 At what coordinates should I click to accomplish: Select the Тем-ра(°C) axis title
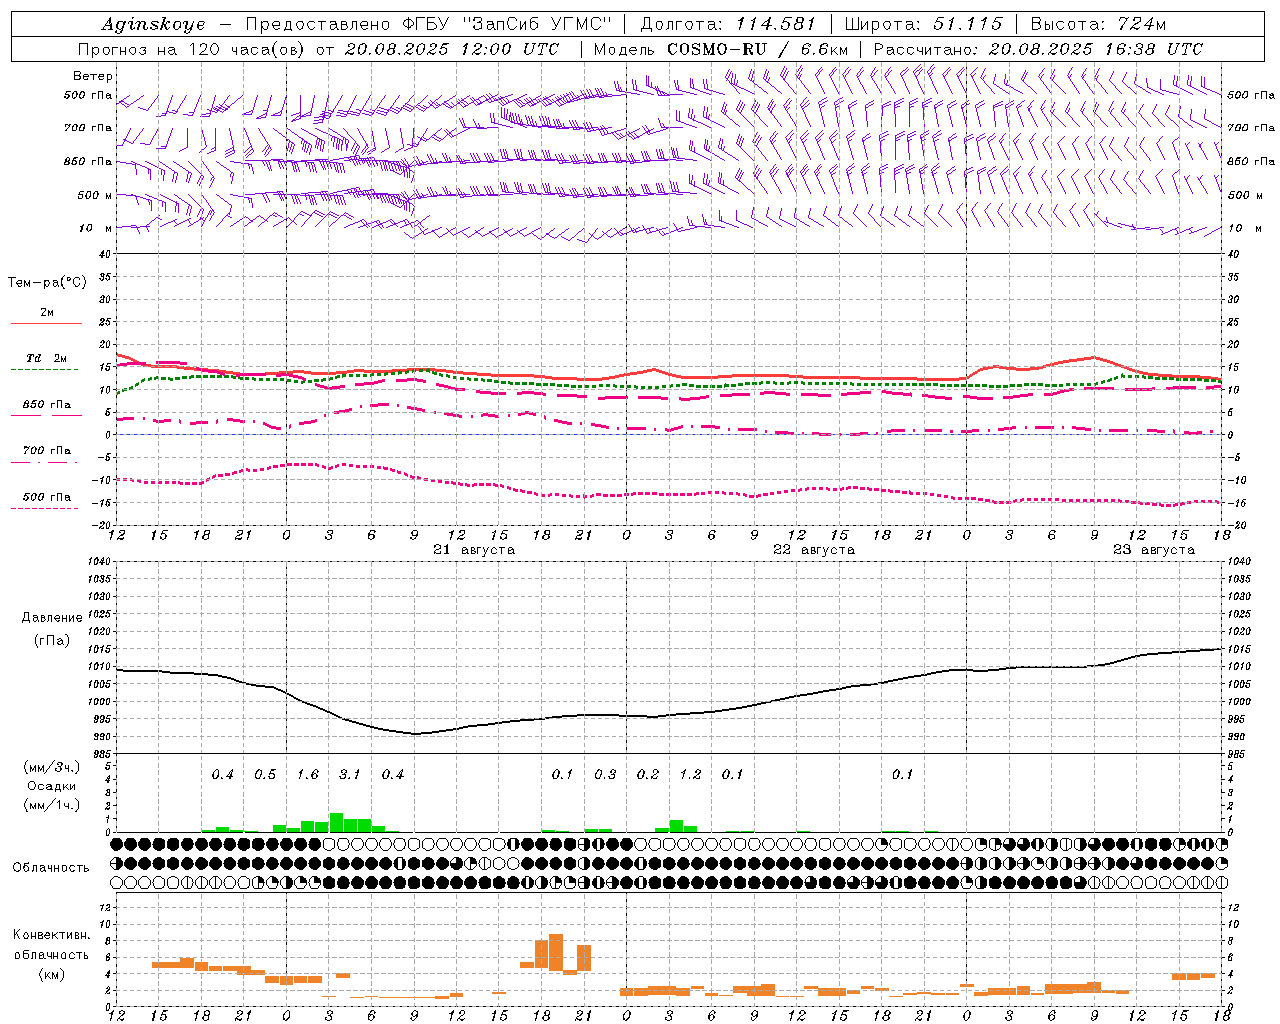[x=47, y=283]
